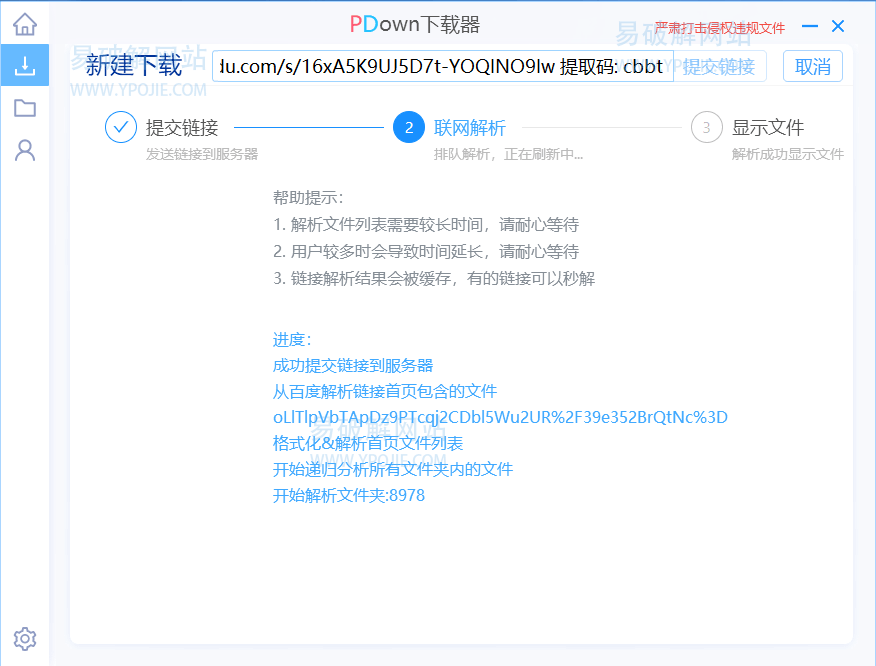Click the 取消 cancel button
Image resolution: width=876 pixels, height=666 pixels.
pos(812,66)
